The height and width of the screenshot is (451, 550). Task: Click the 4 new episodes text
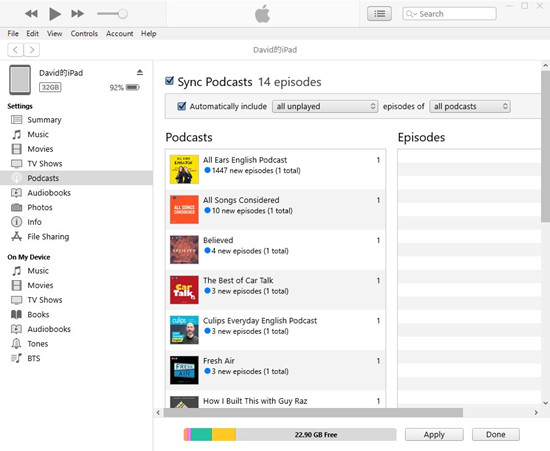[250, 251]
